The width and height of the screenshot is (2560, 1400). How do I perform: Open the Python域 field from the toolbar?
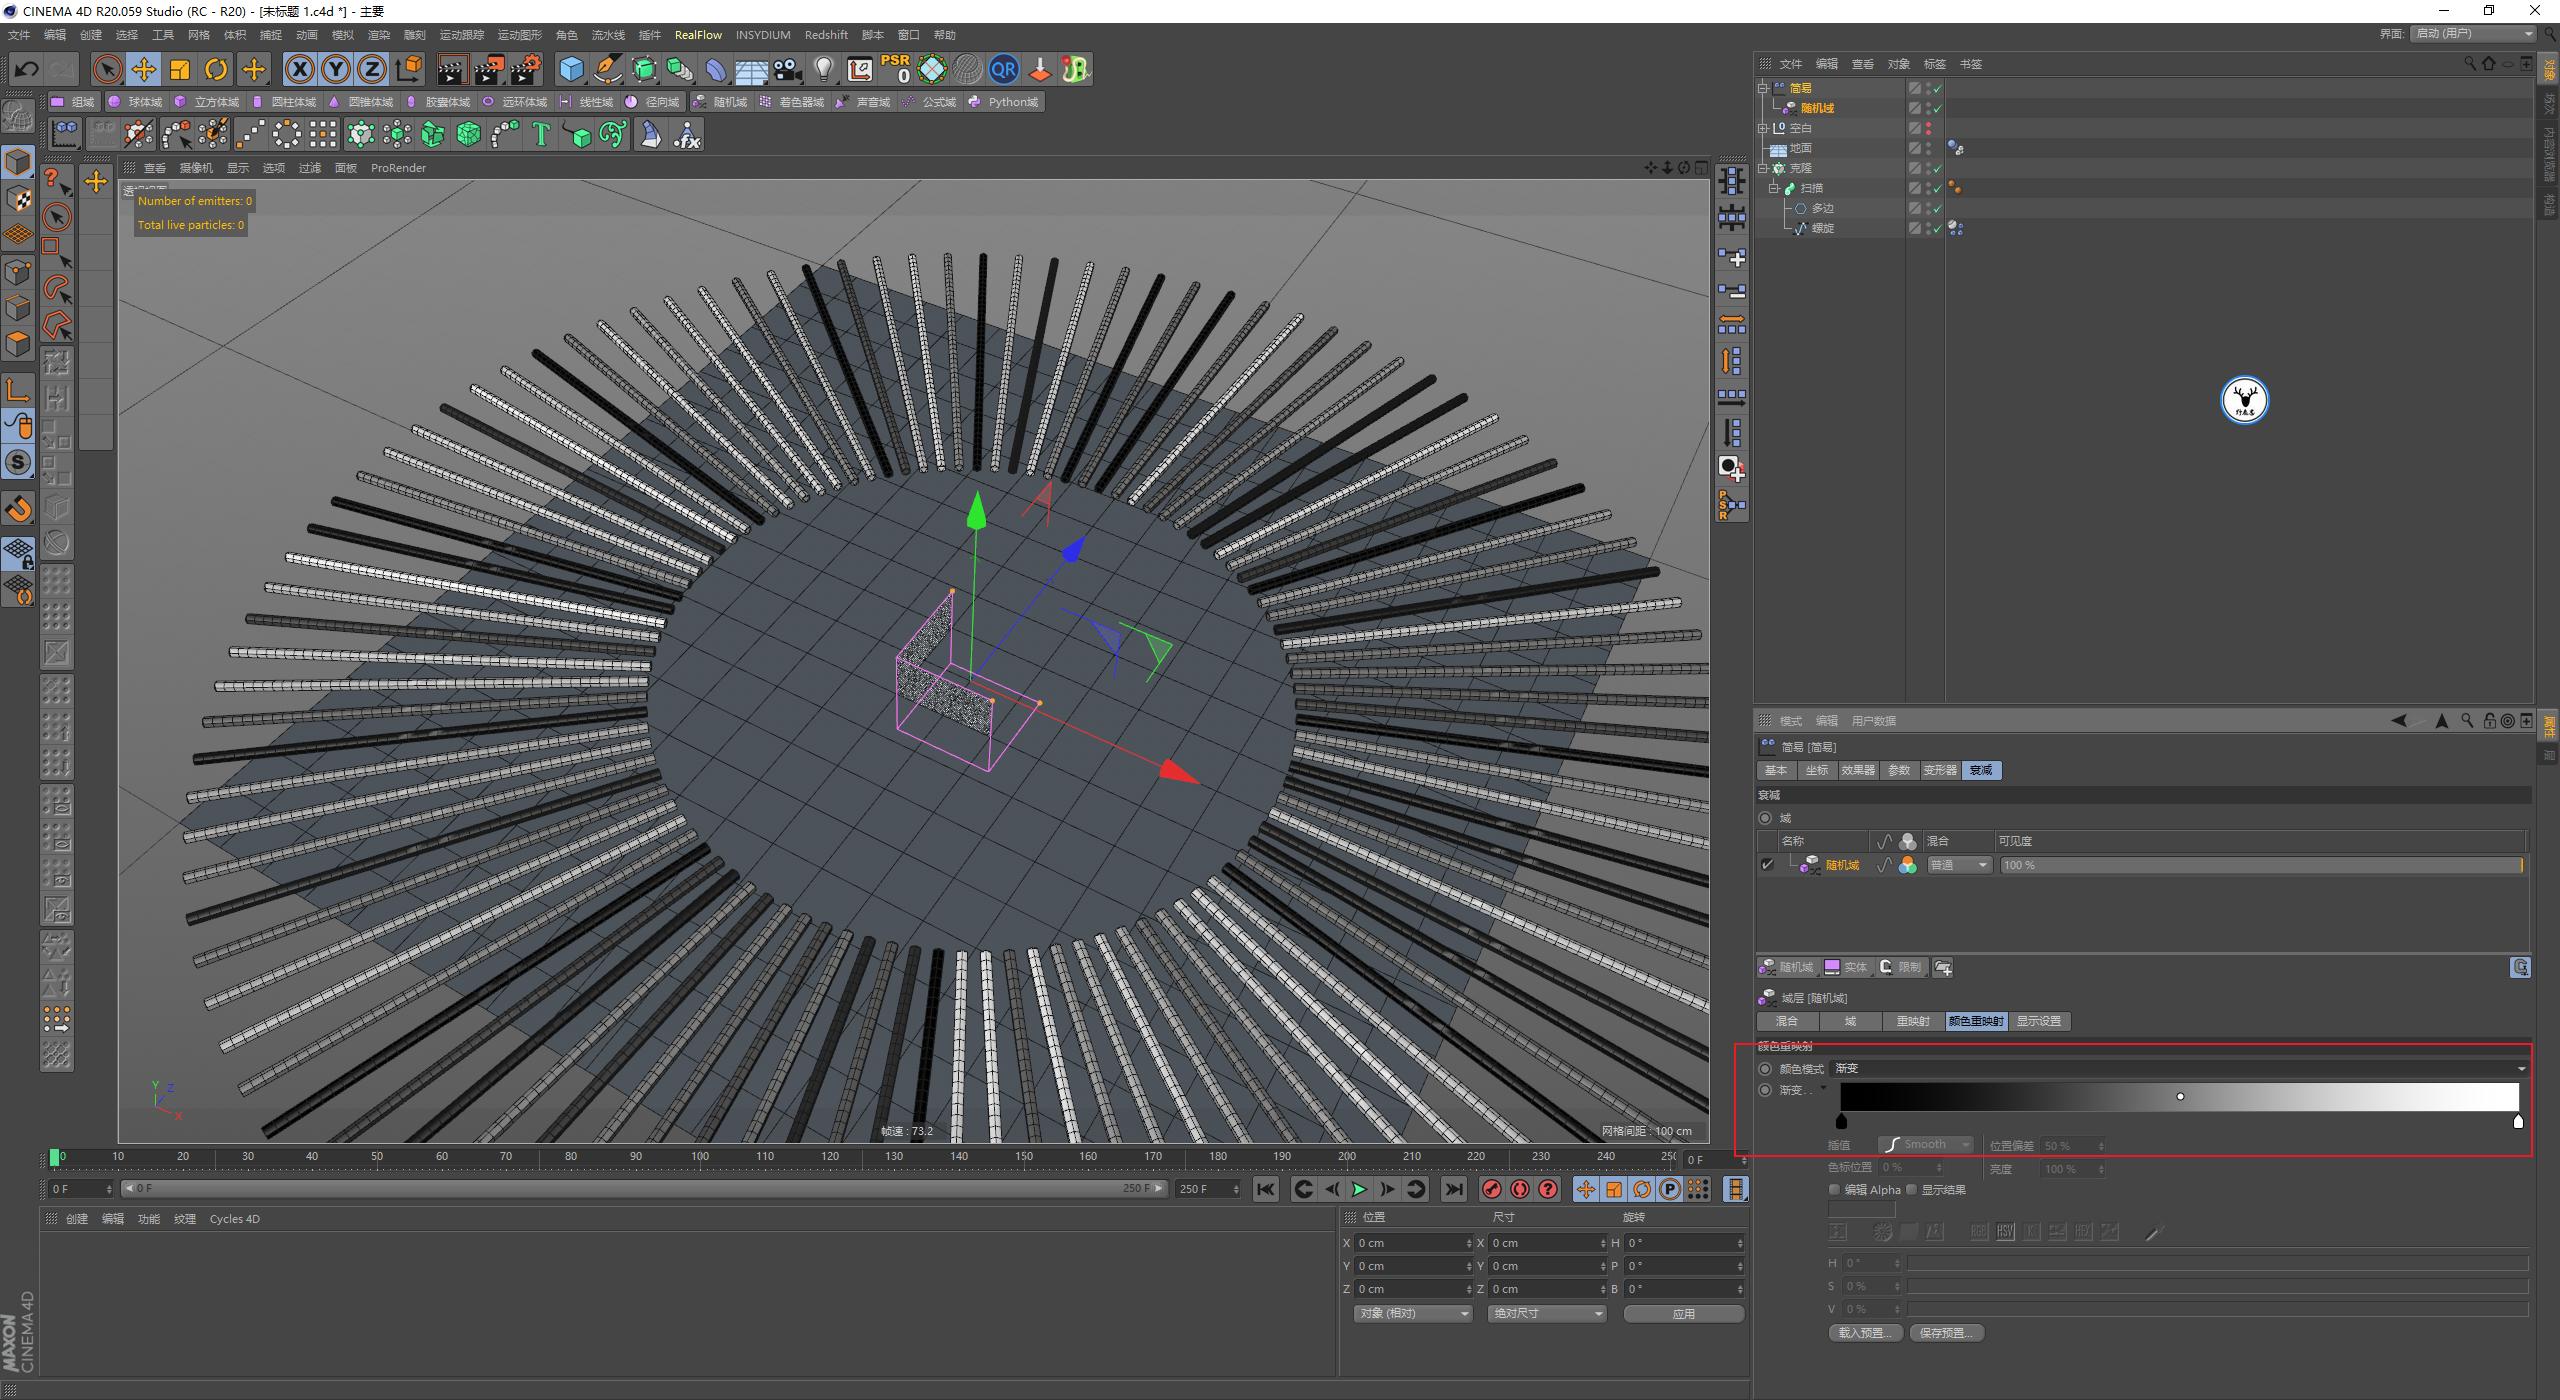pos(1004,101)
